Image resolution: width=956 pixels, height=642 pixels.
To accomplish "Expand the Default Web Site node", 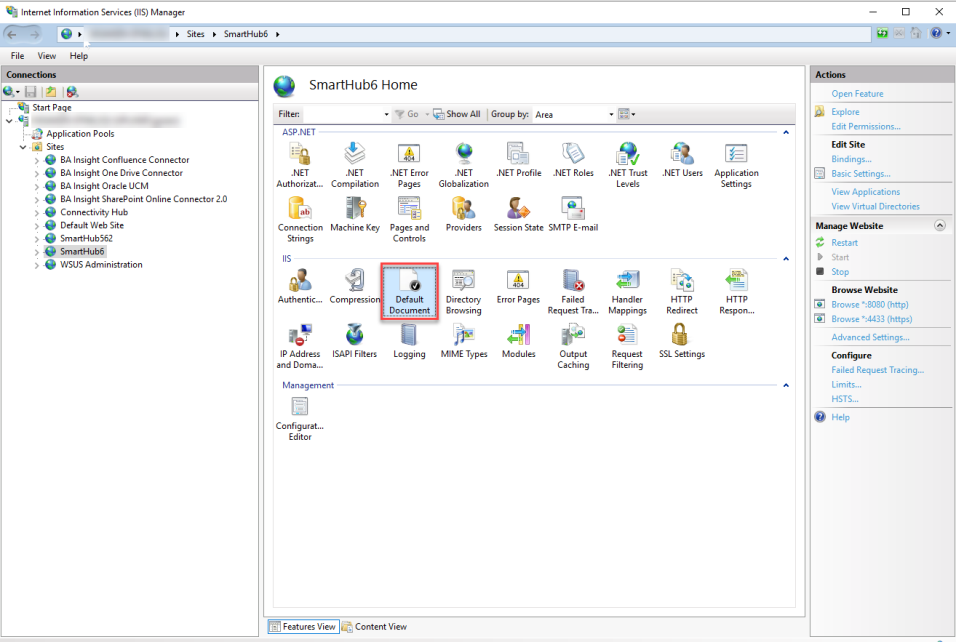I will [37, 226].
